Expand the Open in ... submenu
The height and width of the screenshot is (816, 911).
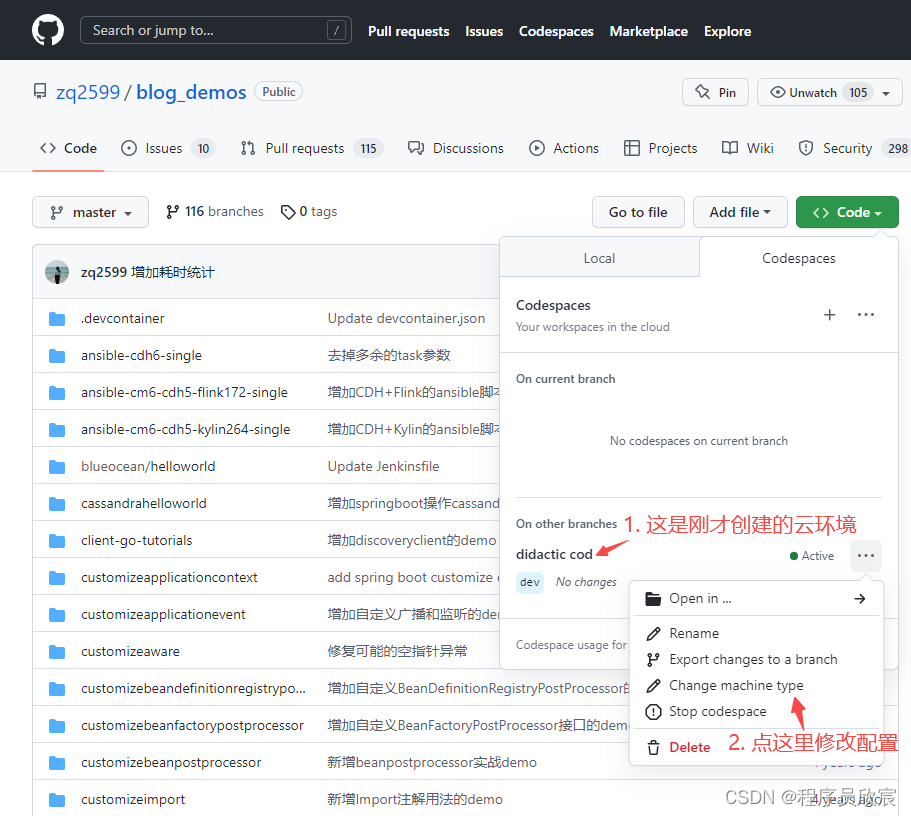(756, 599)
